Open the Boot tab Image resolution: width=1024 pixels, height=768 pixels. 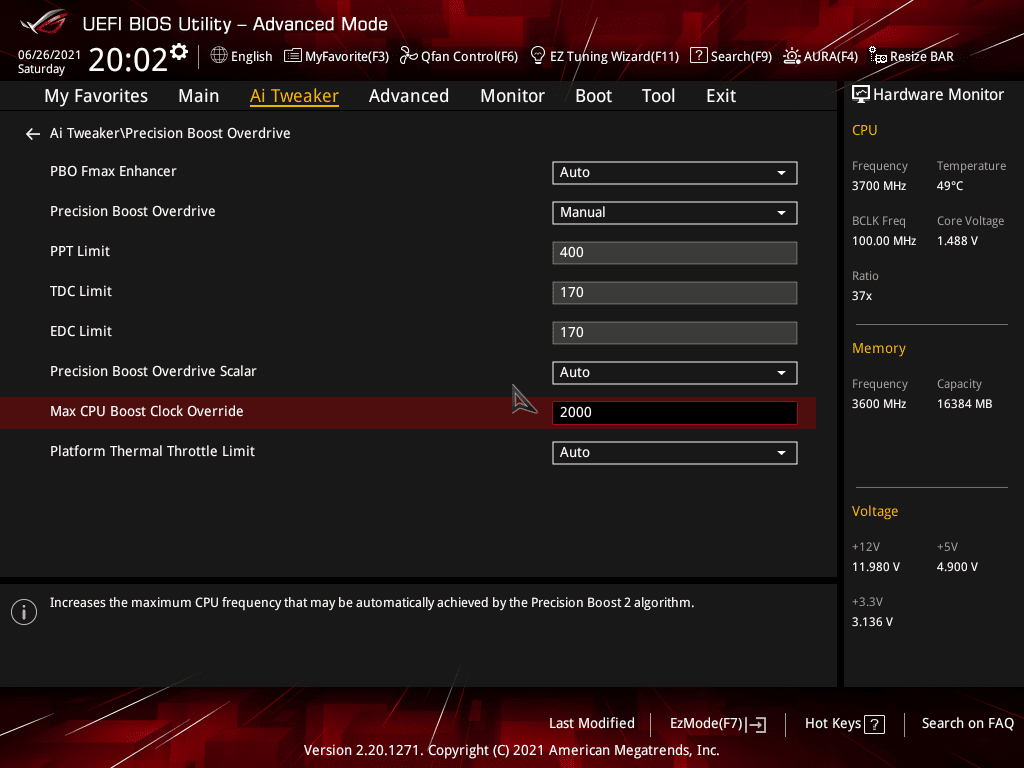pos(594,96)
